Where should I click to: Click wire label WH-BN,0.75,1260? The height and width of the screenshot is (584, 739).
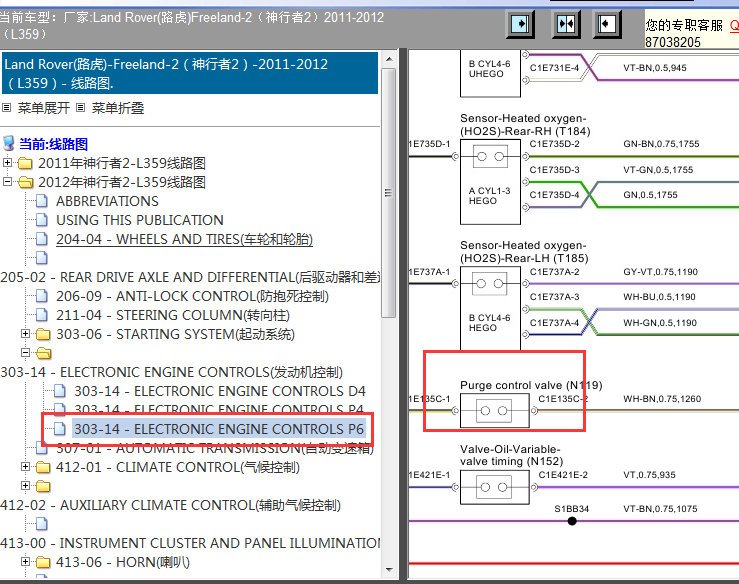(662, 399)
